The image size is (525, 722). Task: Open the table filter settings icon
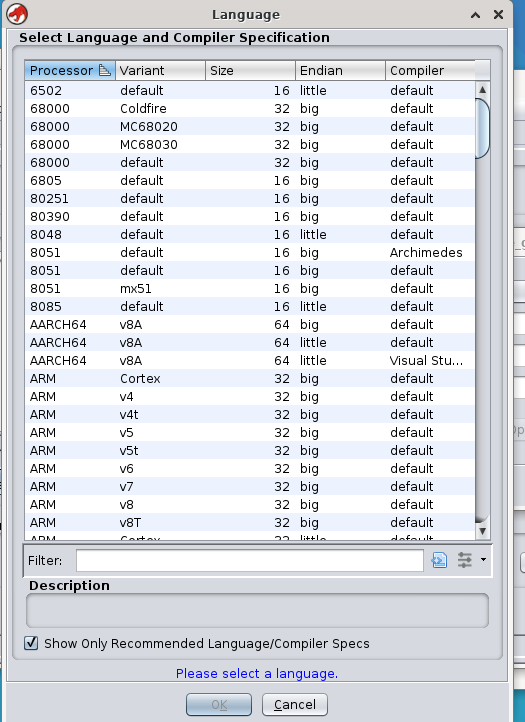click(x=464, y=560)
